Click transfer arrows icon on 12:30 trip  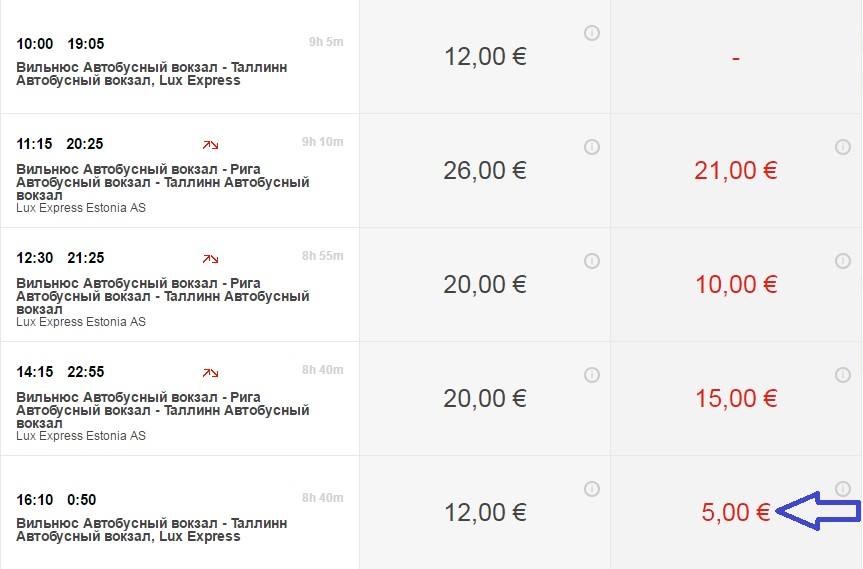pos(210,259)
